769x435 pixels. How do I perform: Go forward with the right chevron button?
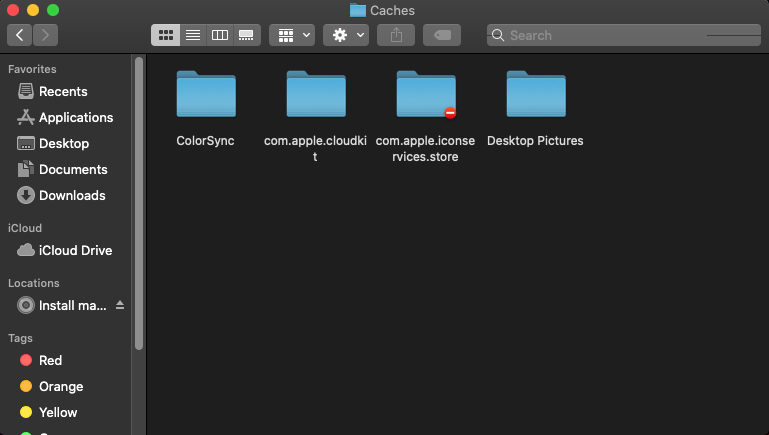coord(45,35)
